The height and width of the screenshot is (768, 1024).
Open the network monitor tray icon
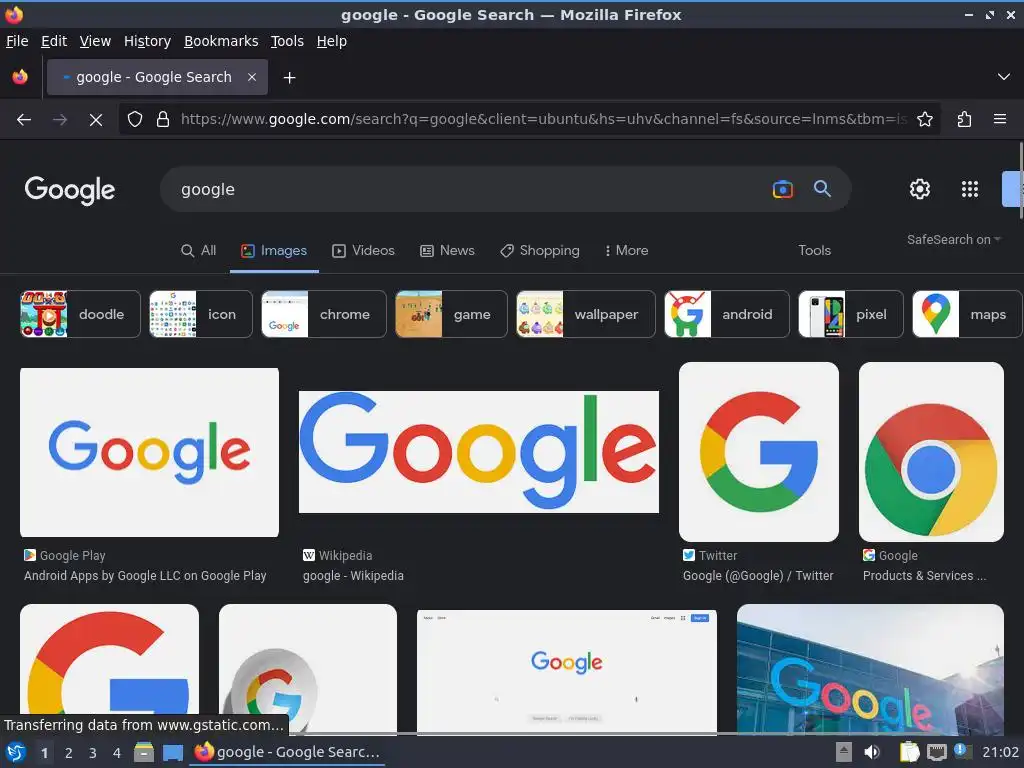pos(936,753)
